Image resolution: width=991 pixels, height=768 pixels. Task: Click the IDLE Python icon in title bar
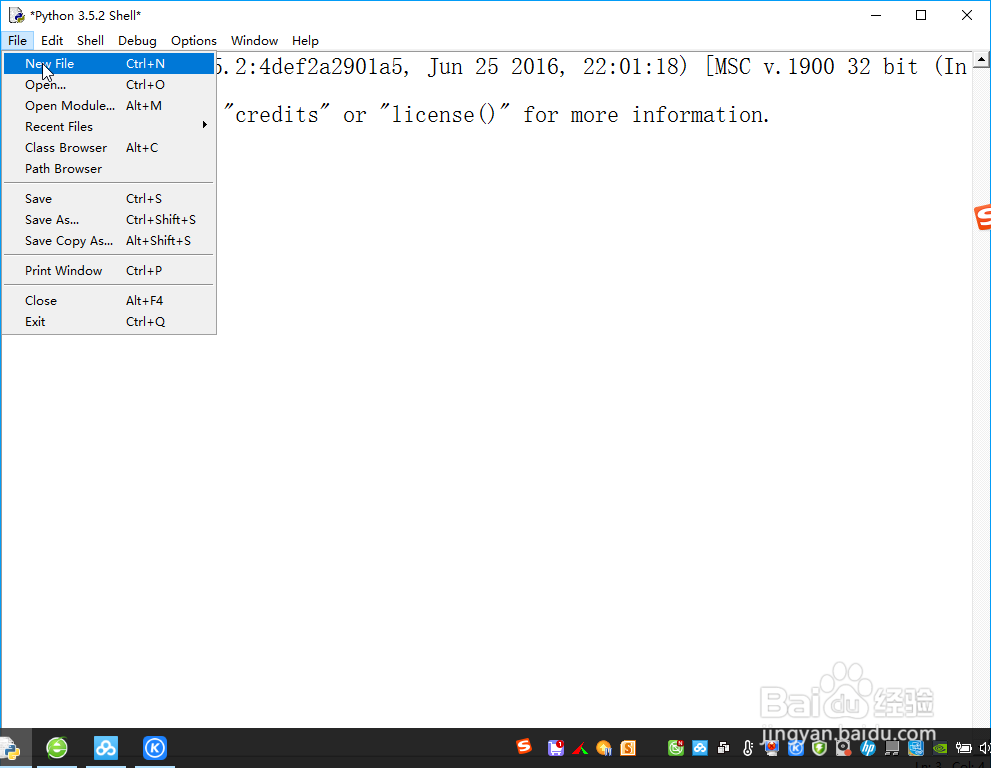(x=16, y=15)
